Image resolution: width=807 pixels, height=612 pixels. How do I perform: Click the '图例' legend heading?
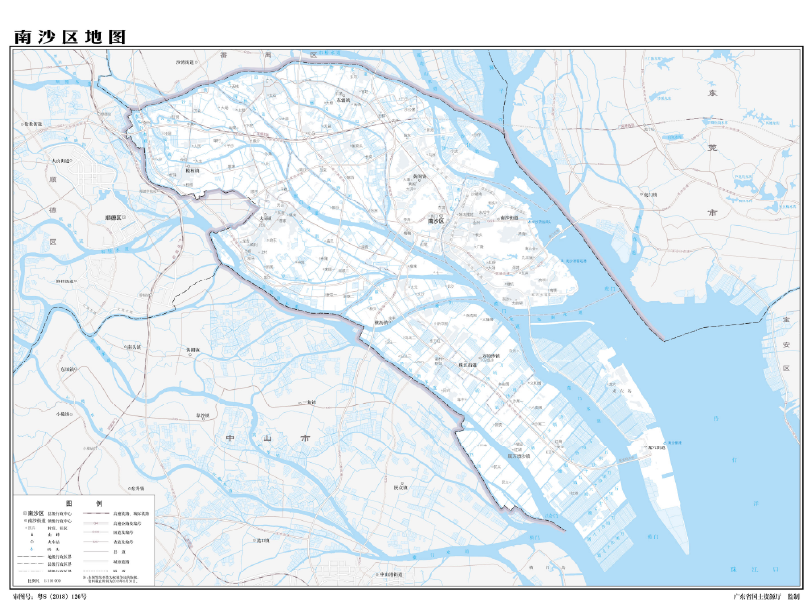tap(84, 503)
